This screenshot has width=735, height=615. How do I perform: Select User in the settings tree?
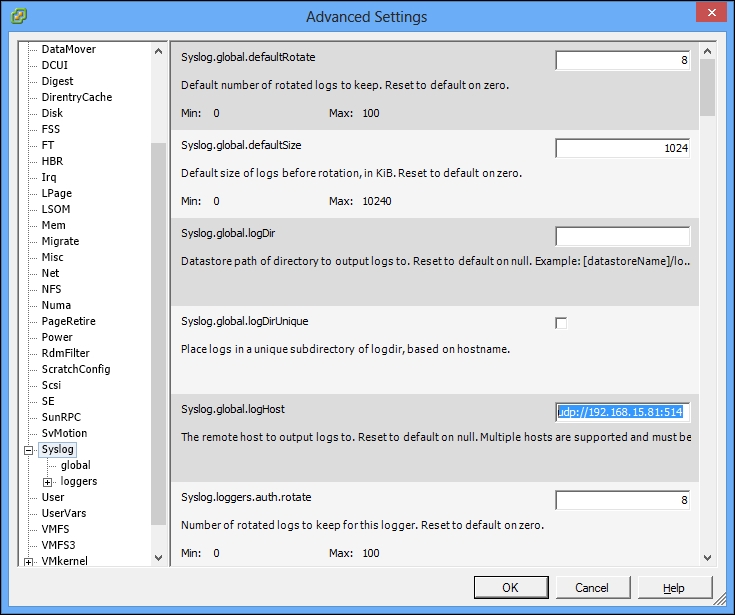[53, 497]
